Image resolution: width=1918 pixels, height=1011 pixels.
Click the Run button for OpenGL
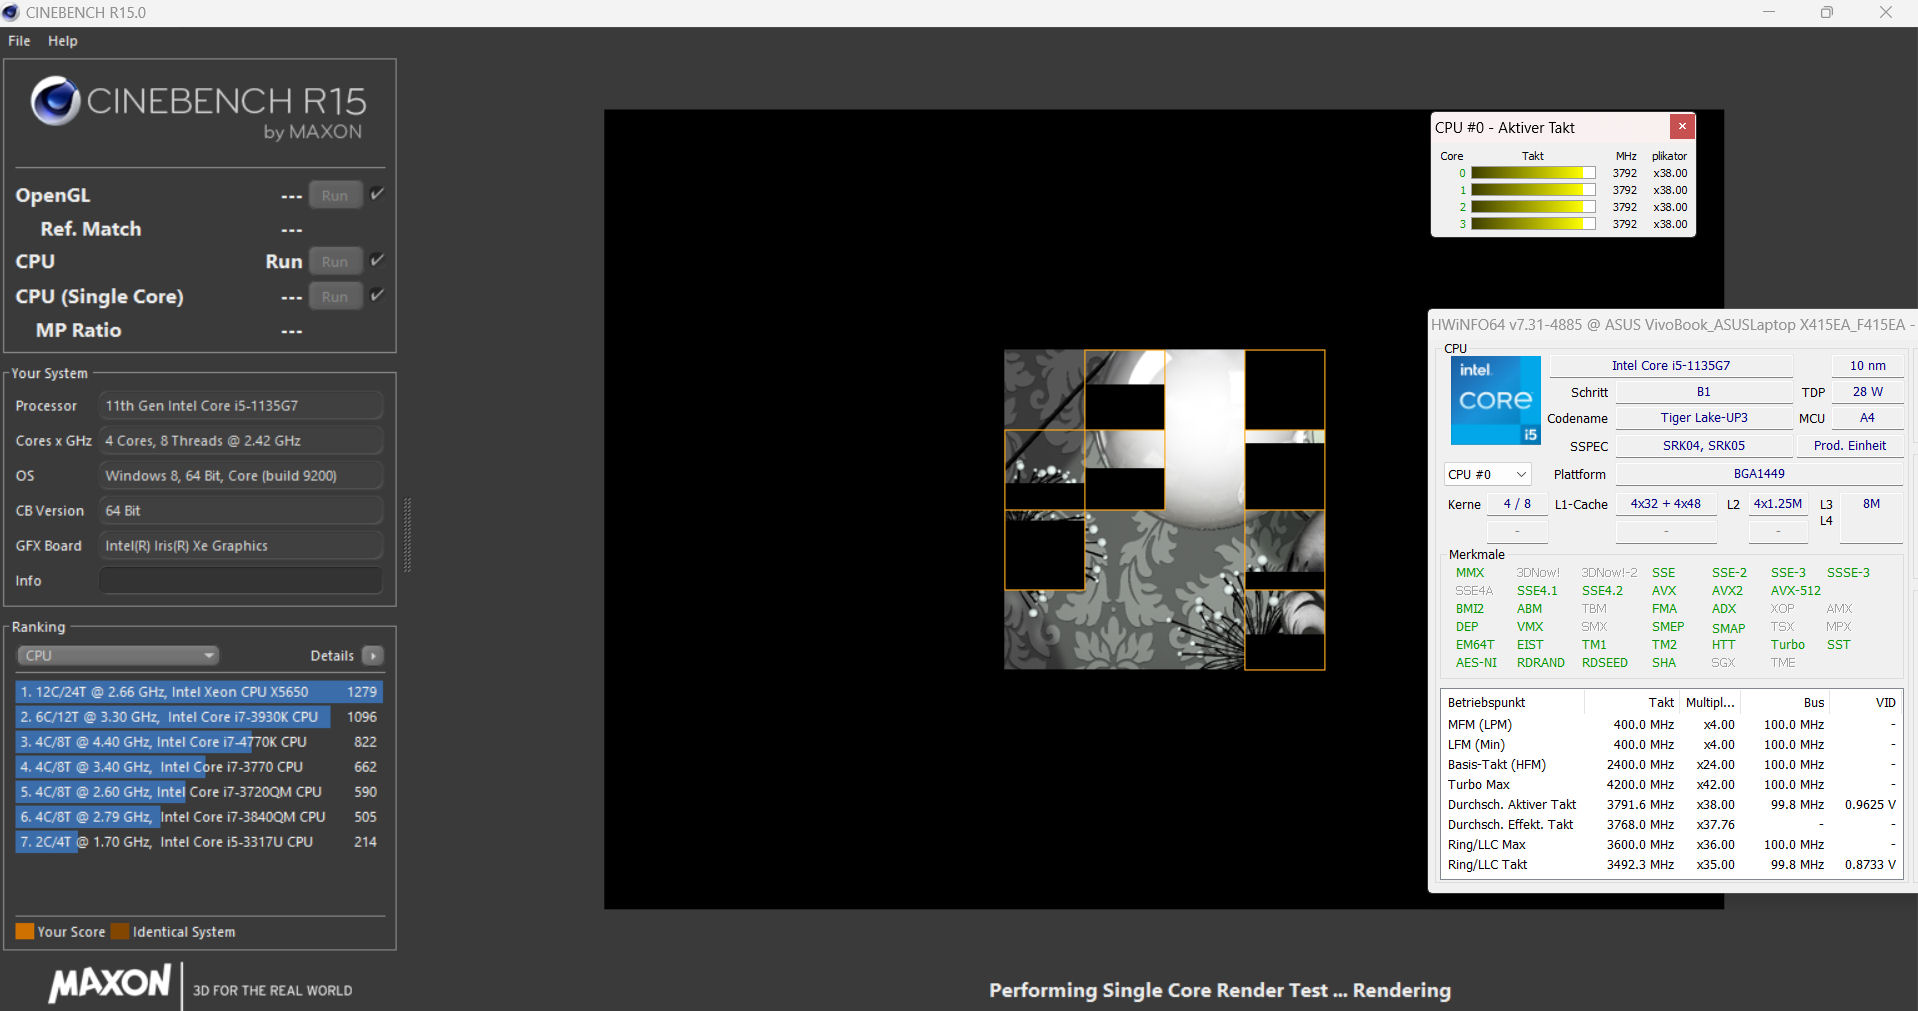tap(335, 196)
